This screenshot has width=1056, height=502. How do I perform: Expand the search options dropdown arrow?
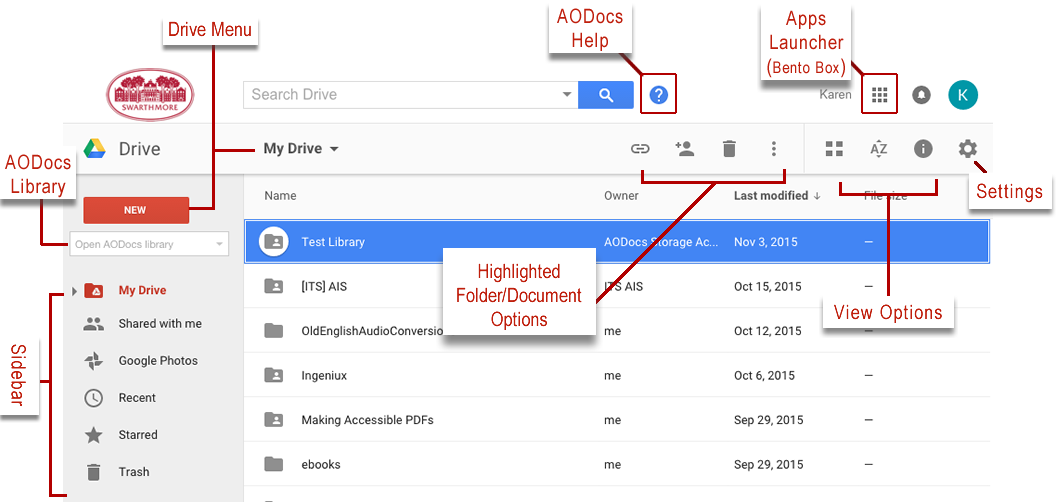(567, 95)
